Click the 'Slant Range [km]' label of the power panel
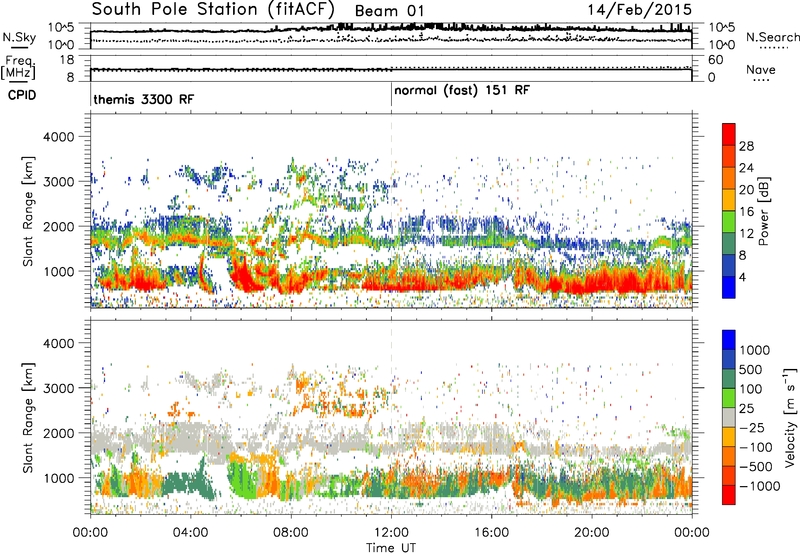800x554 pixels. pos(28,211)
